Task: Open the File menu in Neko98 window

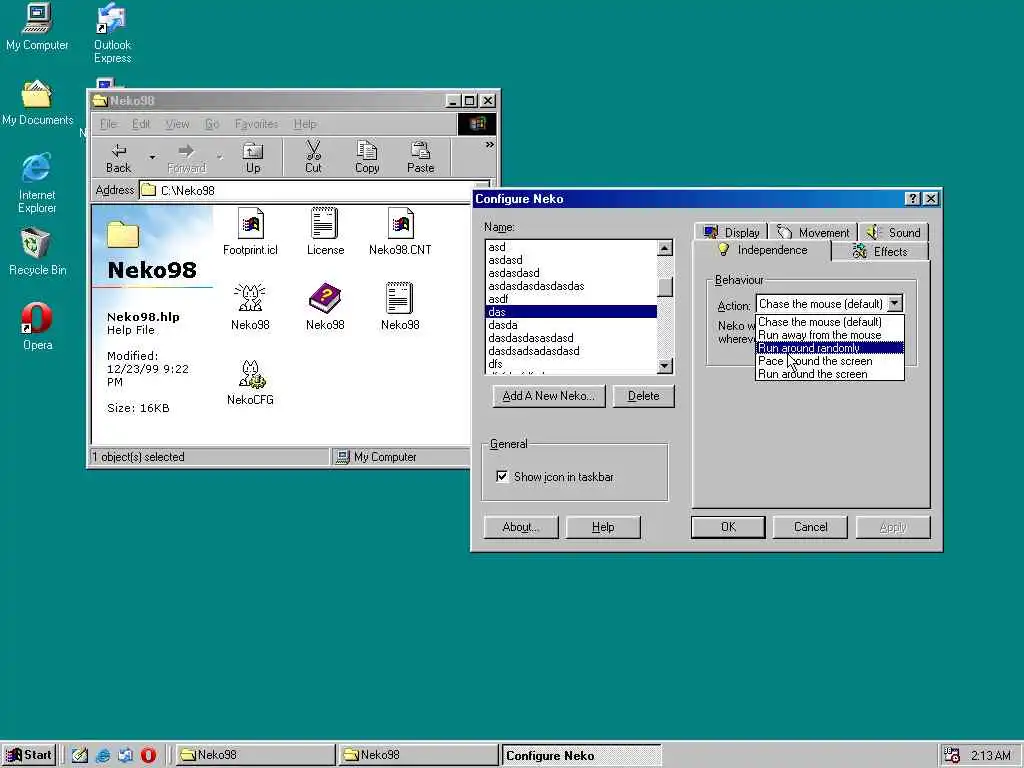Action: [108, 124]
